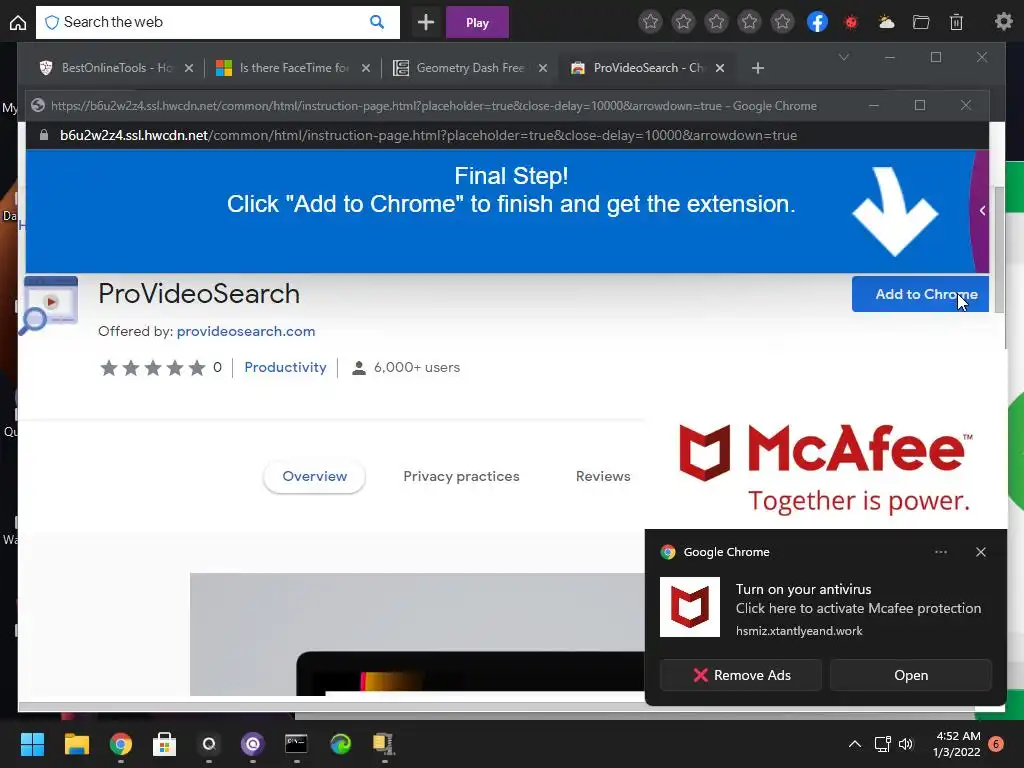
Task: Select the Reviews tab
Action: [603, 476]
